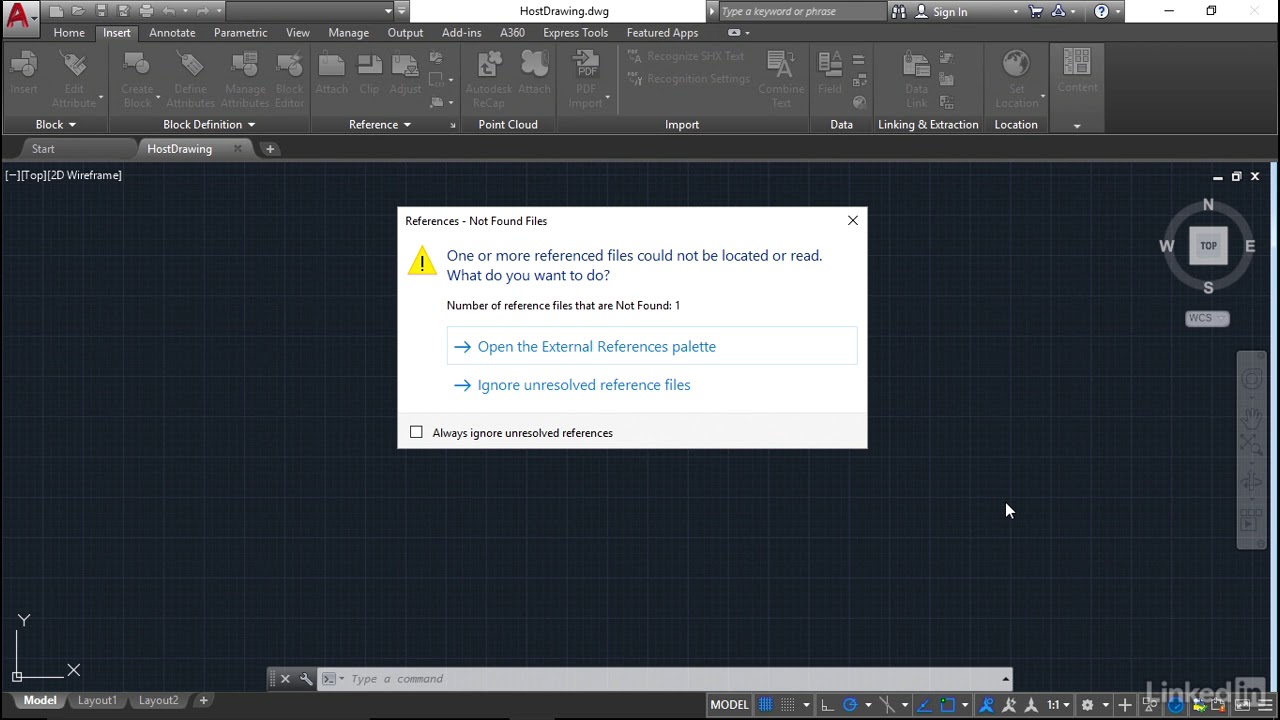This screenshot has width=1280, height=720.
Task: Open the External References palette
Action: [x=652, y=346]
